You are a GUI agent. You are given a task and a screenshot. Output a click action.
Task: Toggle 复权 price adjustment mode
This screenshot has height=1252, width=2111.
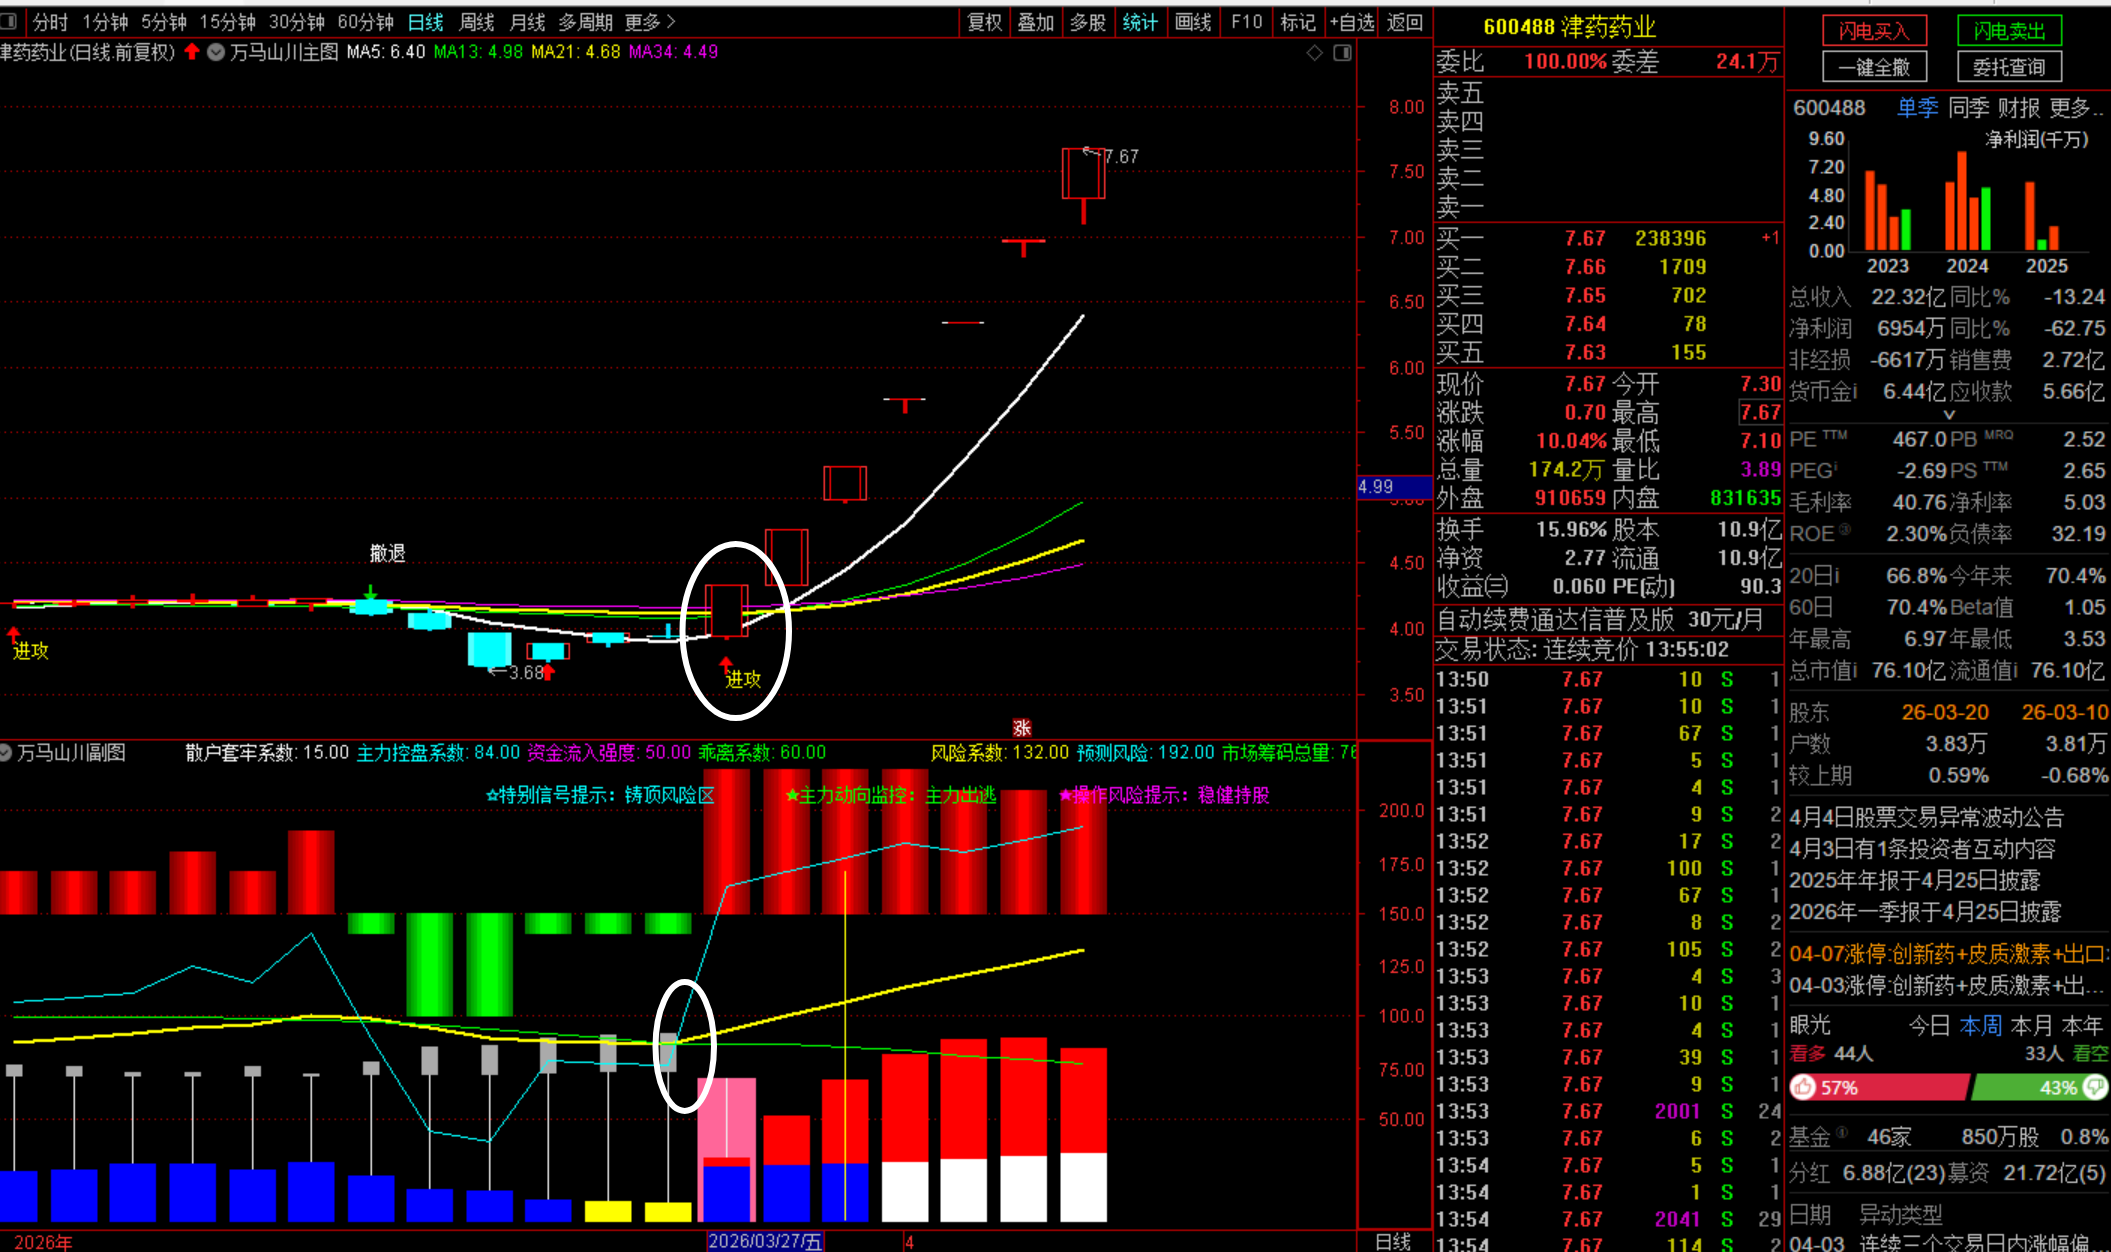click(984, 22)
